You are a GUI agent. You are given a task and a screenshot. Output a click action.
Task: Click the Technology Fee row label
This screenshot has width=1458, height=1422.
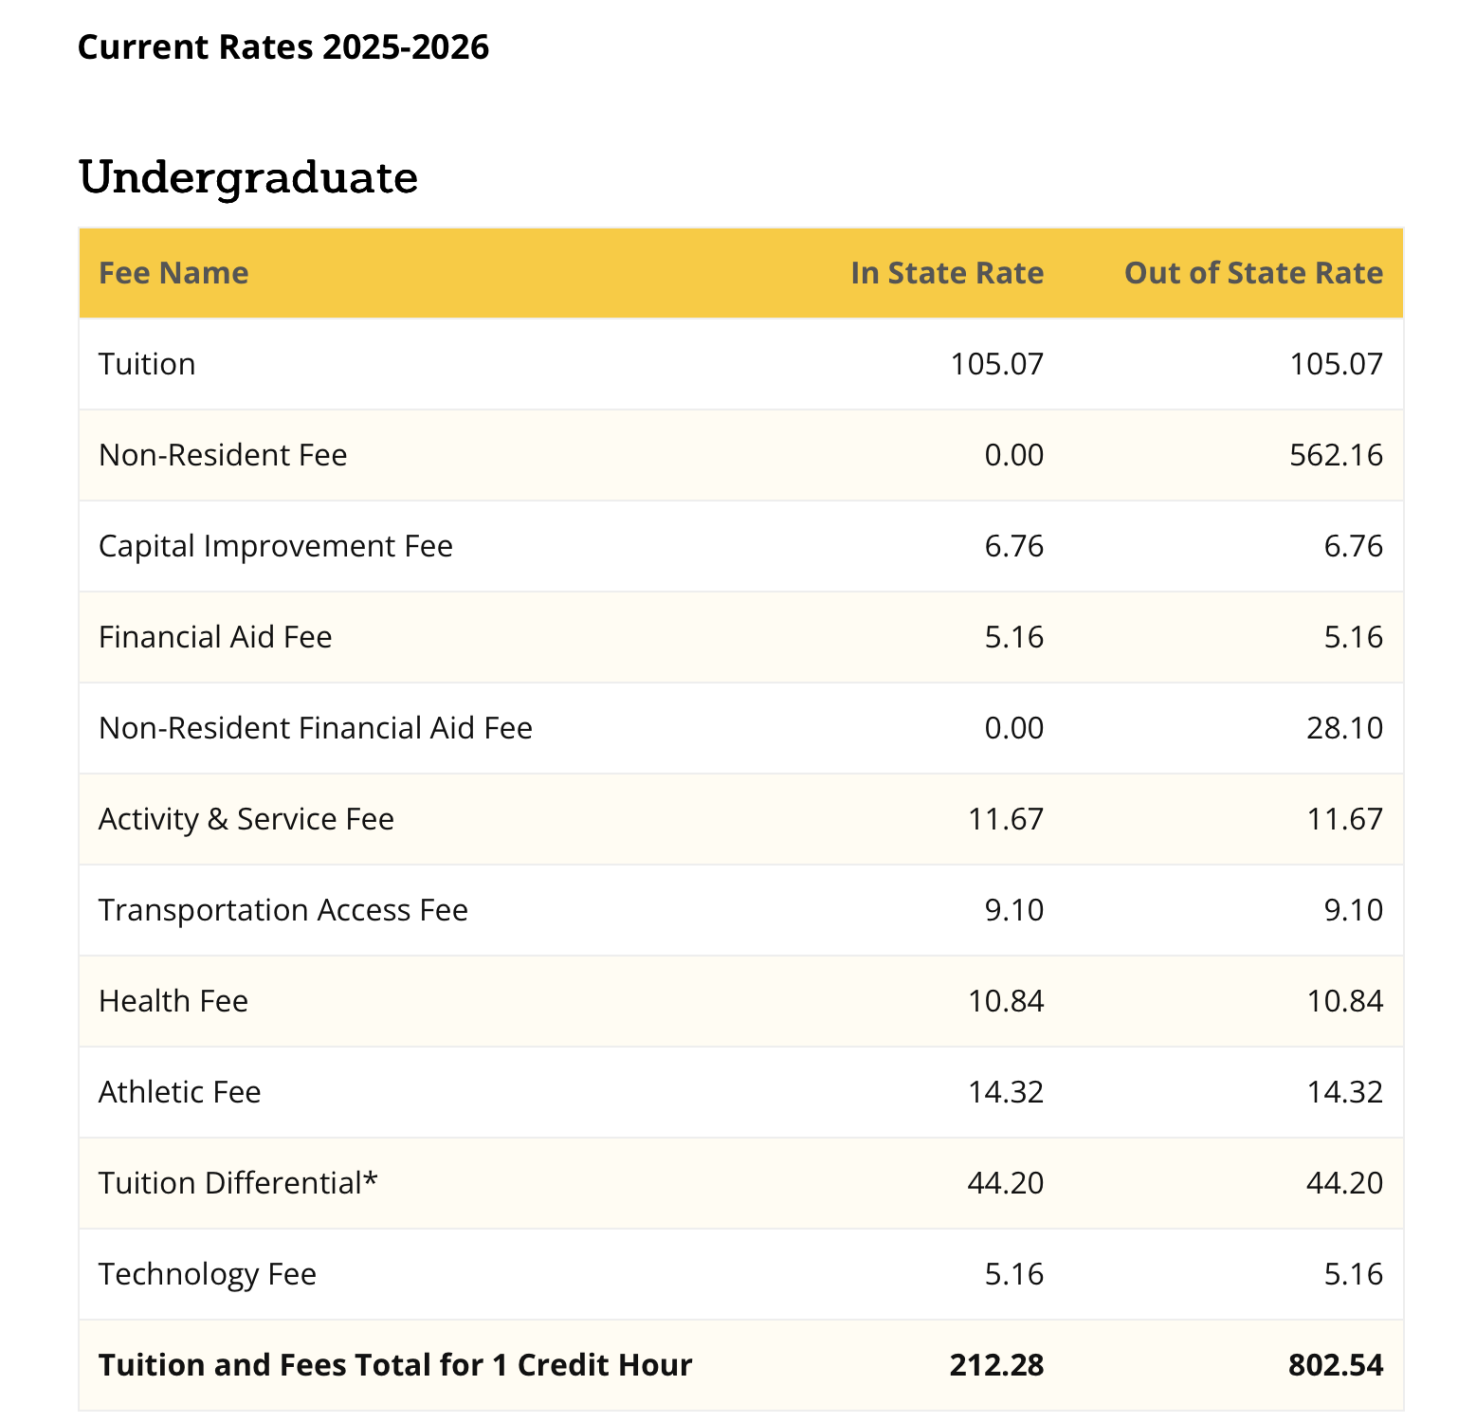pos(207,1274)
